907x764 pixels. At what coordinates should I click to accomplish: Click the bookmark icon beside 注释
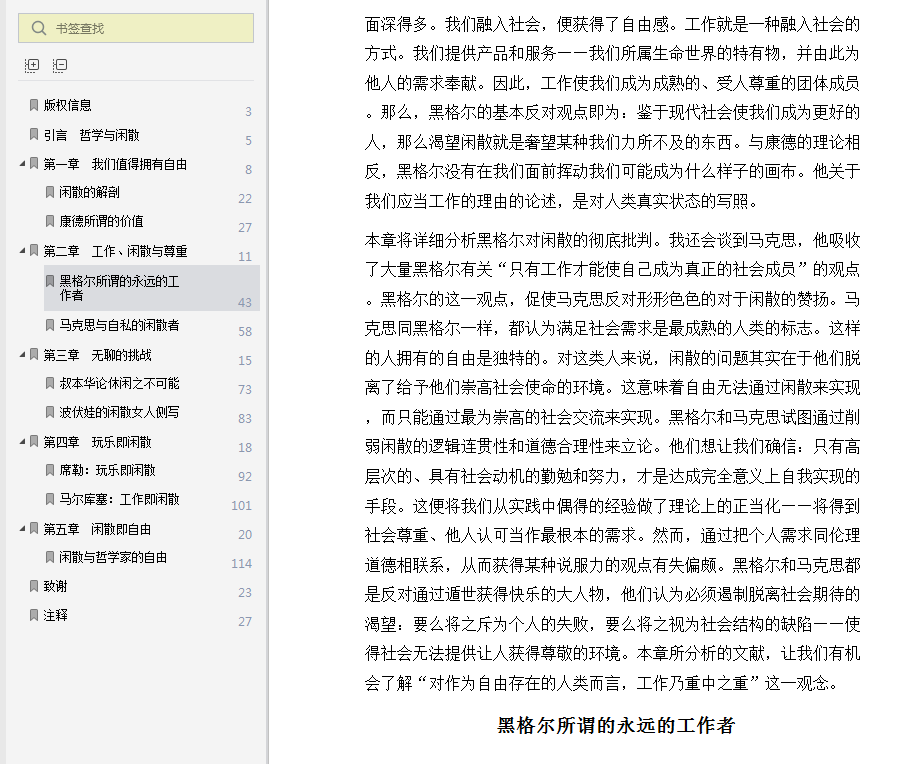coord(34,614)
